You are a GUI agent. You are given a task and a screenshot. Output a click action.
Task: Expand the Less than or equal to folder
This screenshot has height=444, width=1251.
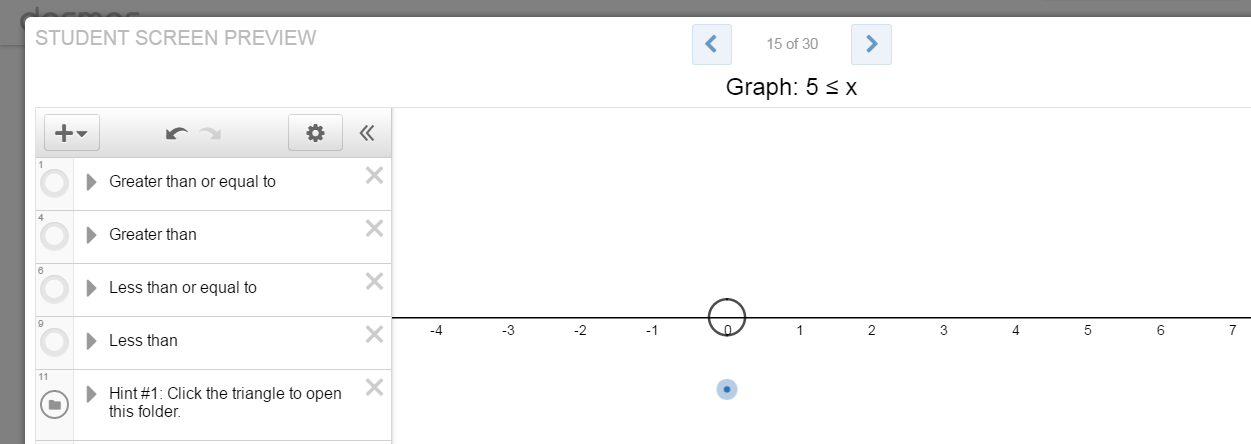click(x=91, y=288)
